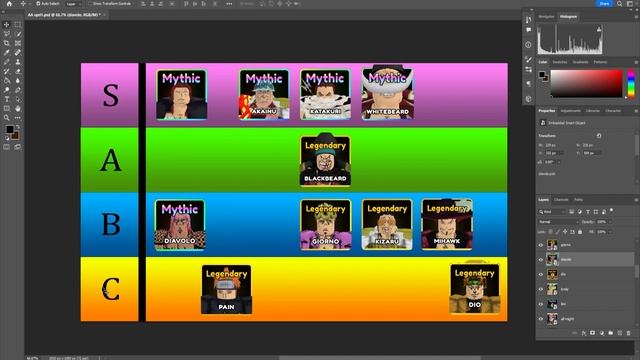Click the Share button
This screenshot has width=640, height=360.
tap(604, 4)
